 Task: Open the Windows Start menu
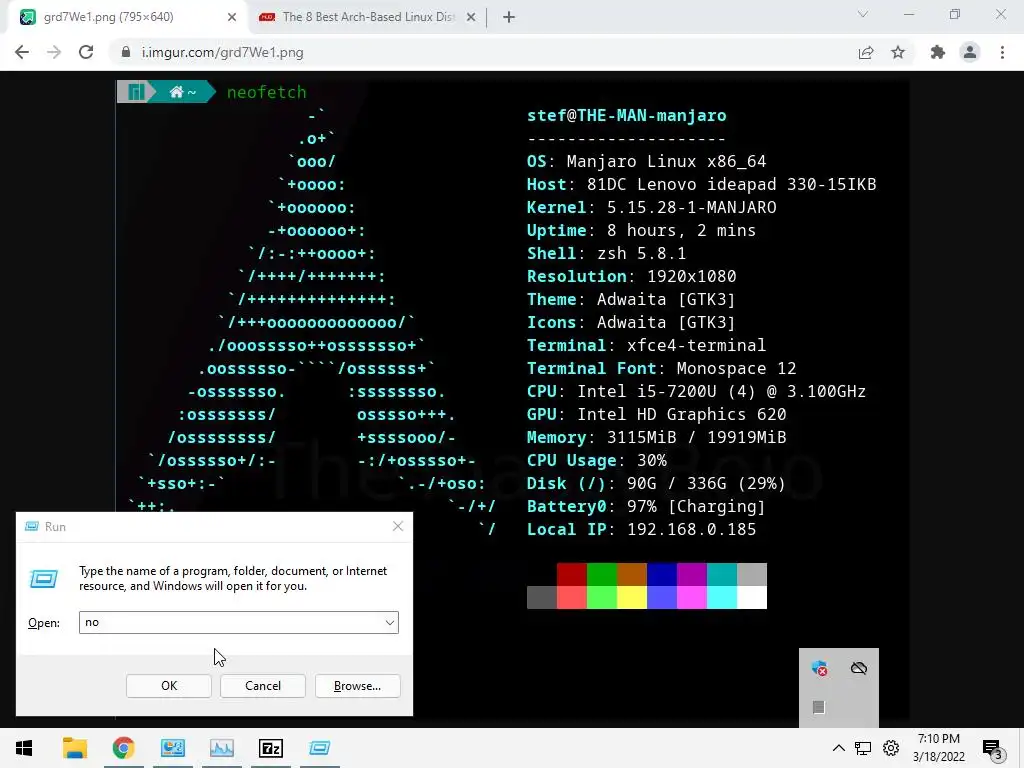tap(24, 748)
